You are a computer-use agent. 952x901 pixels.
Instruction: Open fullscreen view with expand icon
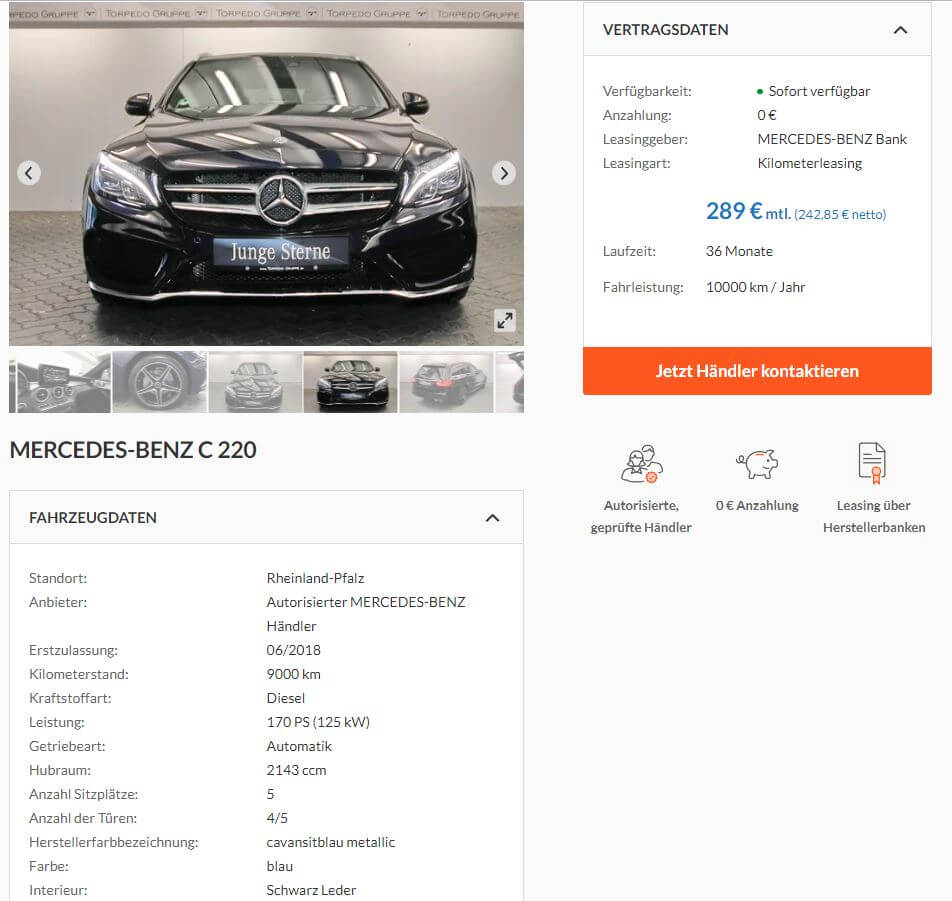pos(505,321)
